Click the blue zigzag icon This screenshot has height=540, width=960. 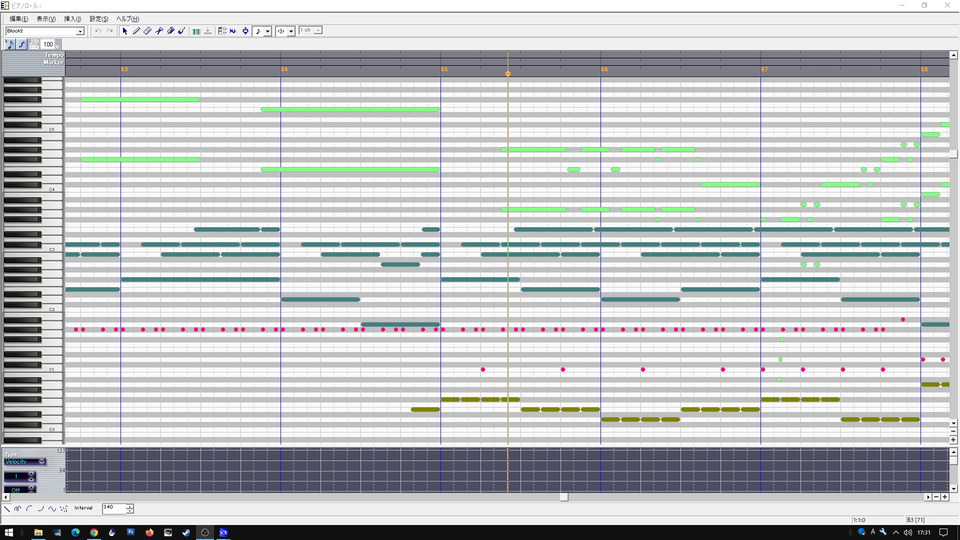coord(233,31)
